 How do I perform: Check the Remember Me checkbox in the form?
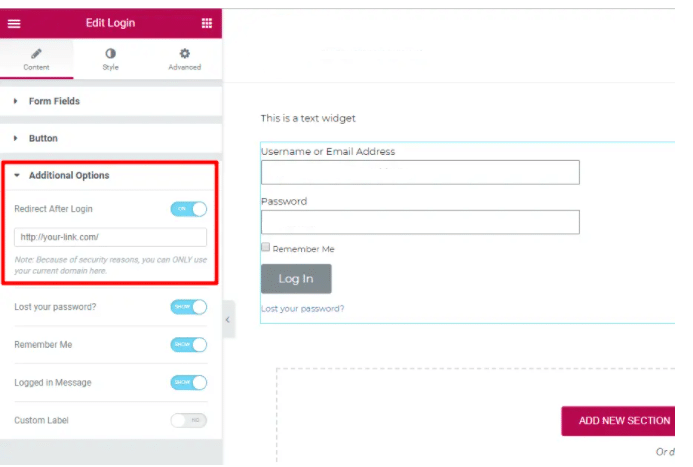coord(265,247)
